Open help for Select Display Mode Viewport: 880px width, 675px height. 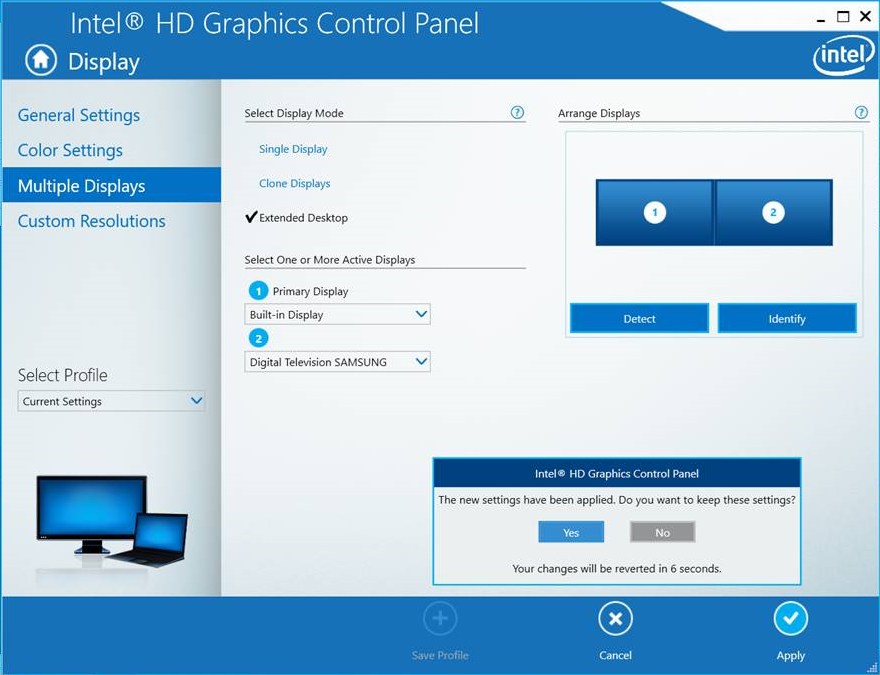click(517, 112)
